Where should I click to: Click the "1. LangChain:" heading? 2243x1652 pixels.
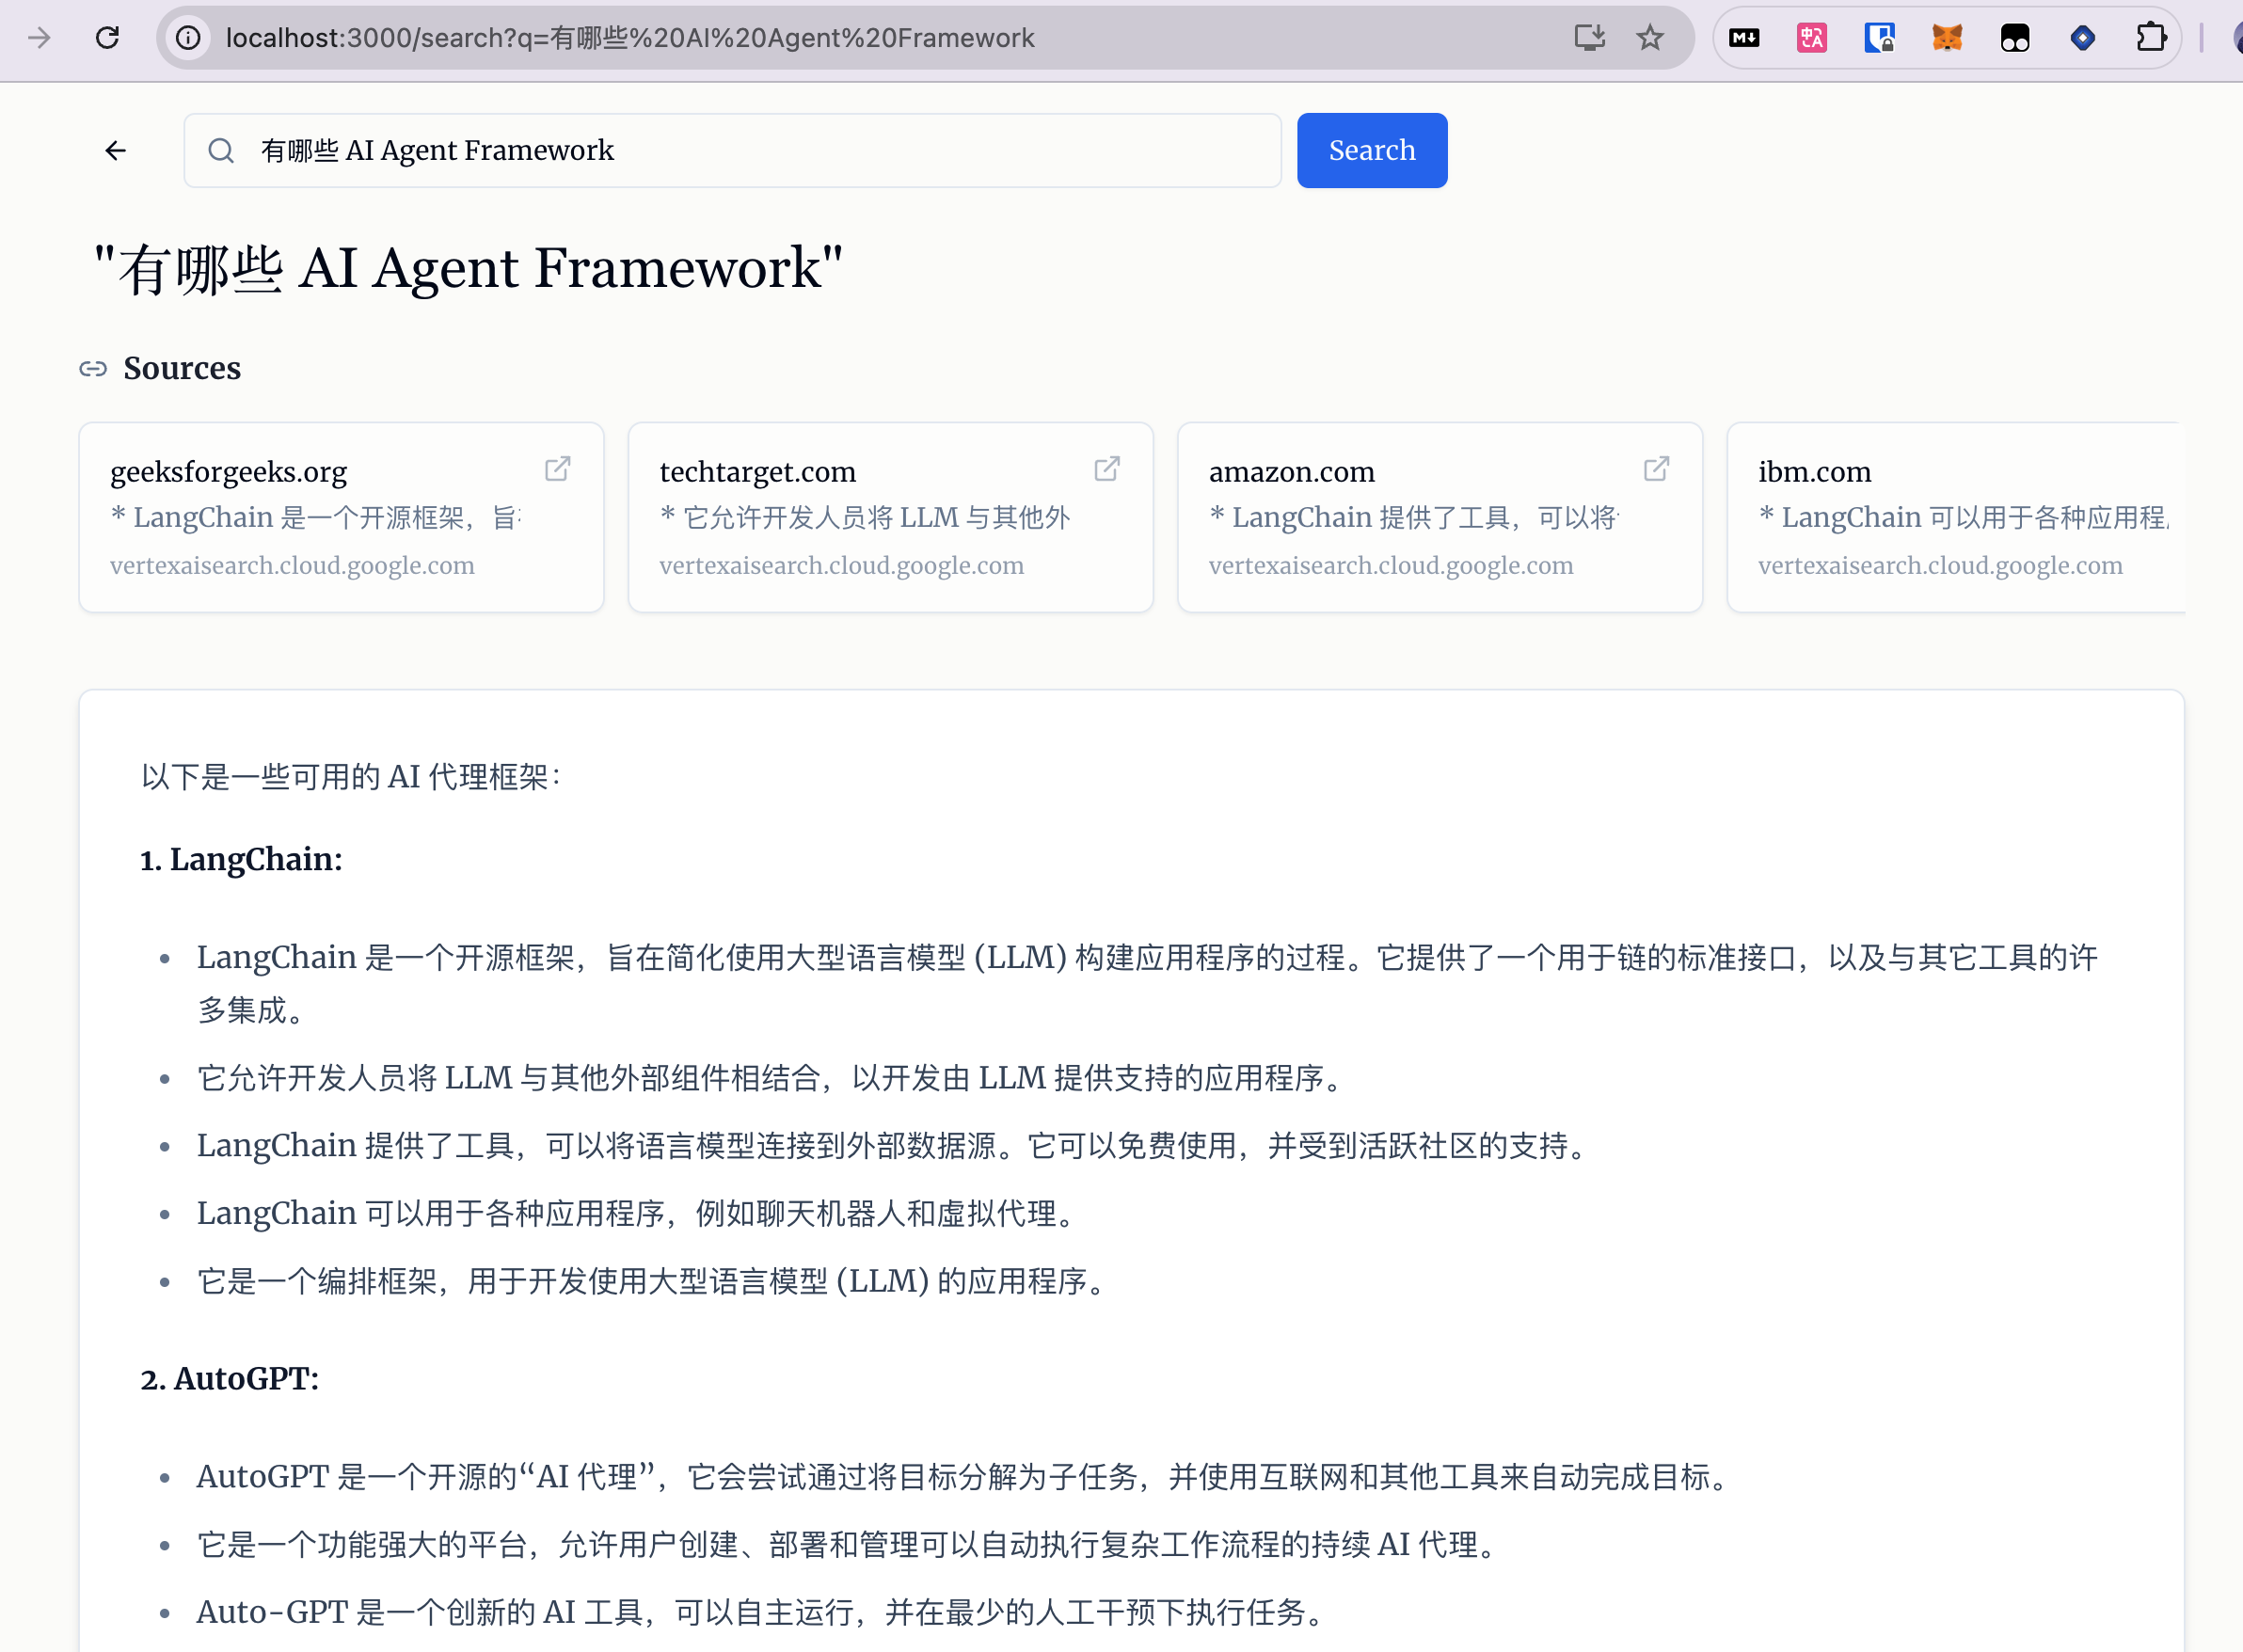241,859
